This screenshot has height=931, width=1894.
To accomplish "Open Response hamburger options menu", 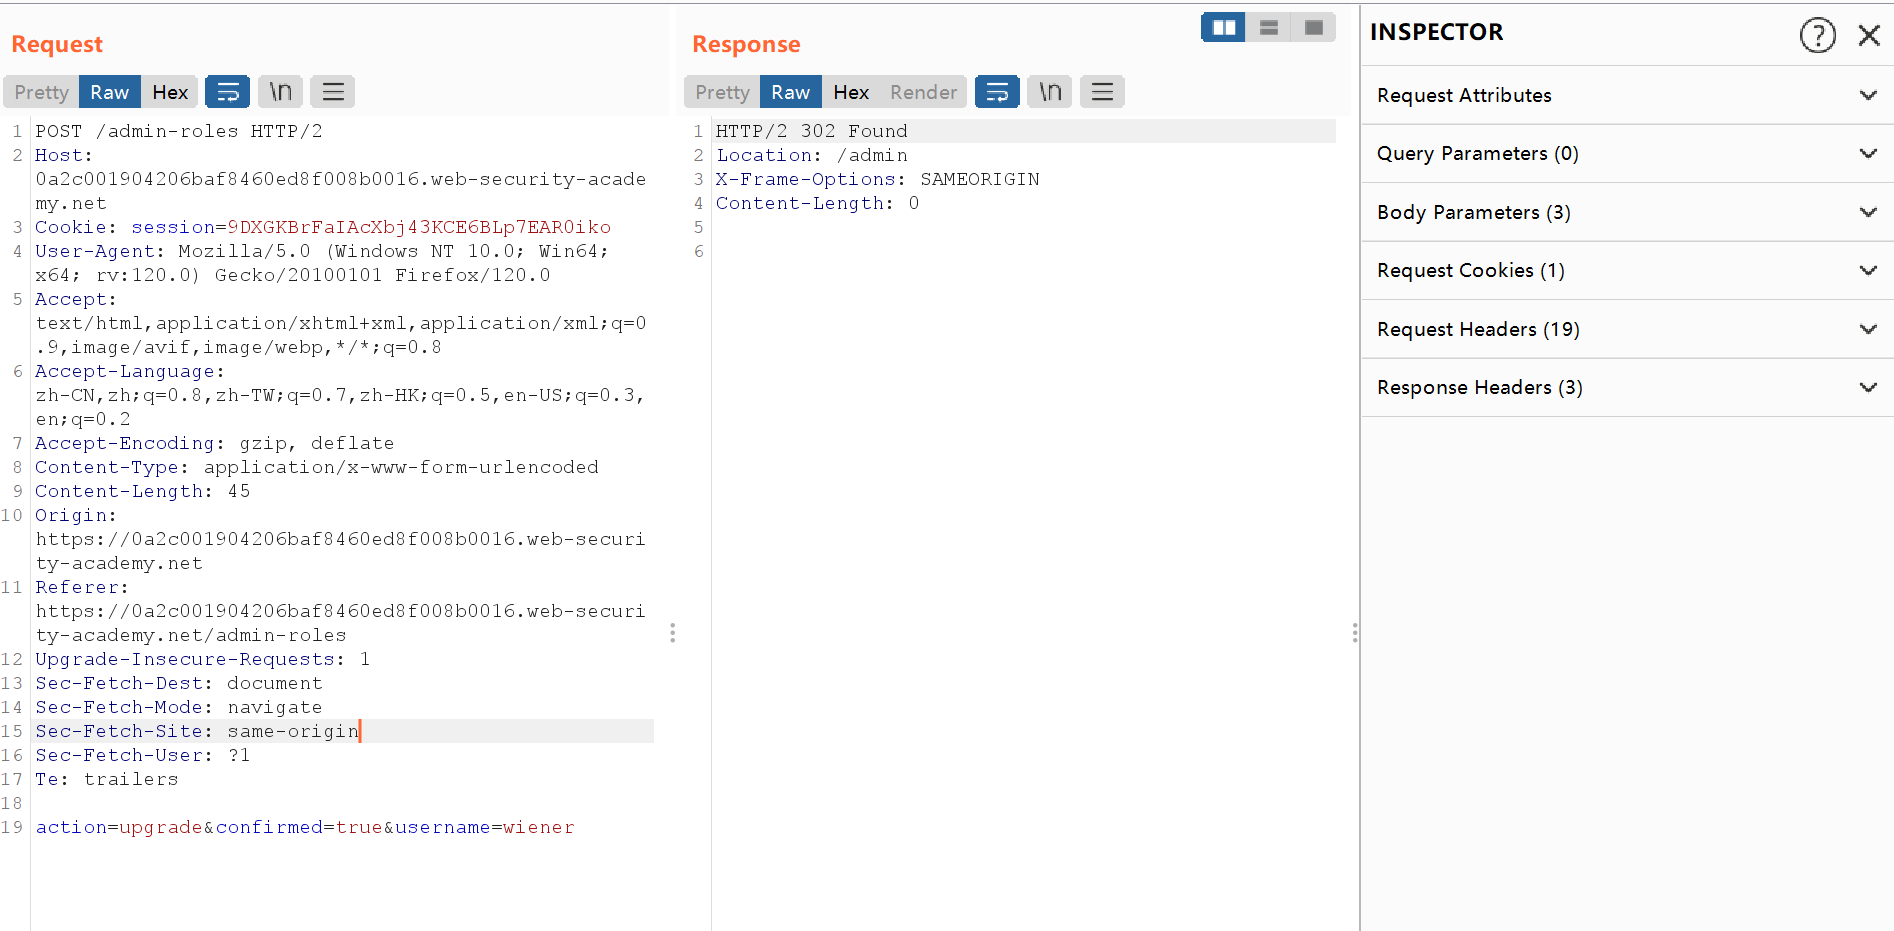I will (x=1102, y=92).
